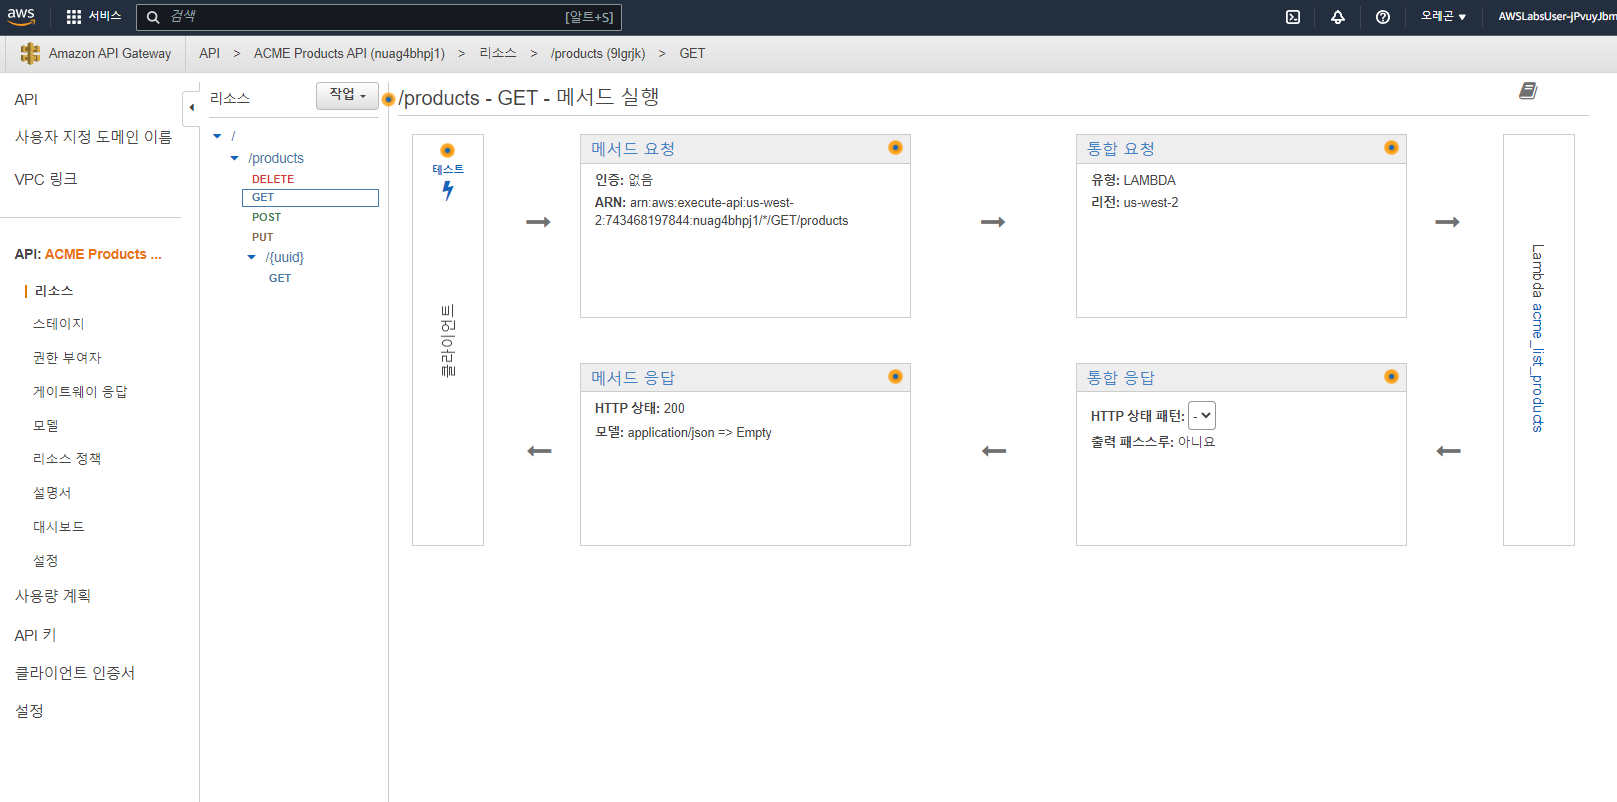Open 모델 in sidebar
The image size is (1617, 802).
(46, 426)
